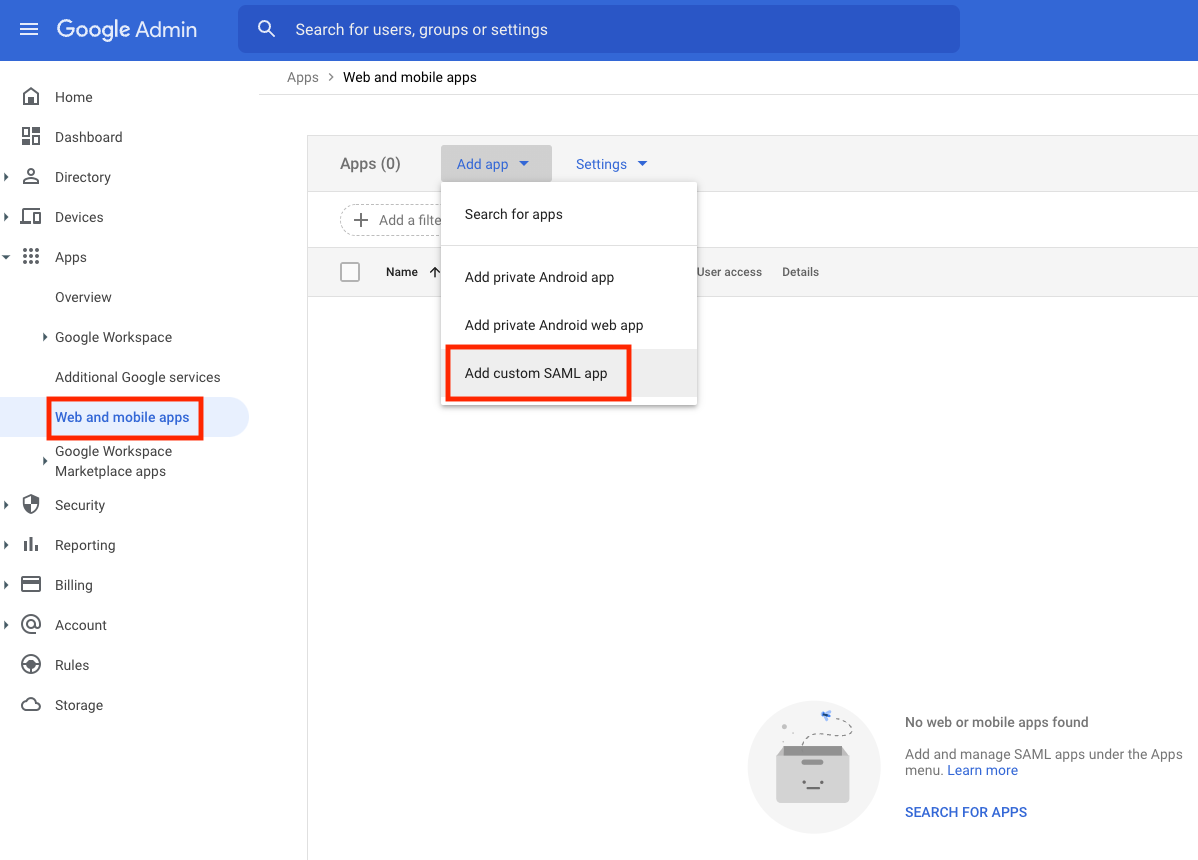1198x860 pixels.
Task: Click the Apps breadcrumb link
Action: (x=303, y=77)
